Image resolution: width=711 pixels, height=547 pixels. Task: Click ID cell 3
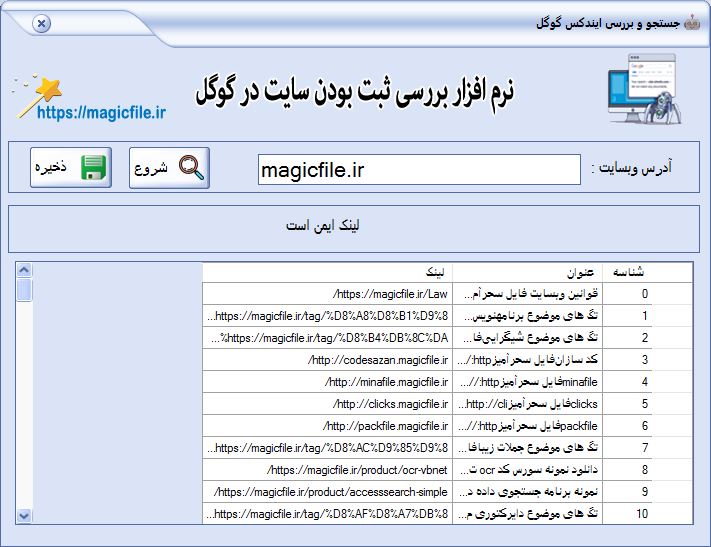pos(628,360)
